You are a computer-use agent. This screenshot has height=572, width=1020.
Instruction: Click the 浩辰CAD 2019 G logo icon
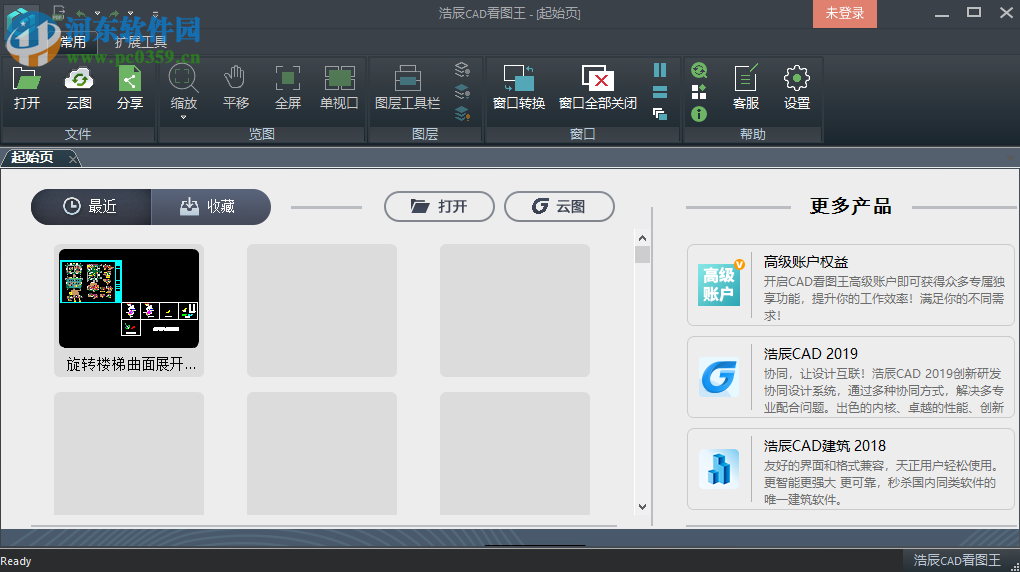click(x=719, y=377)
